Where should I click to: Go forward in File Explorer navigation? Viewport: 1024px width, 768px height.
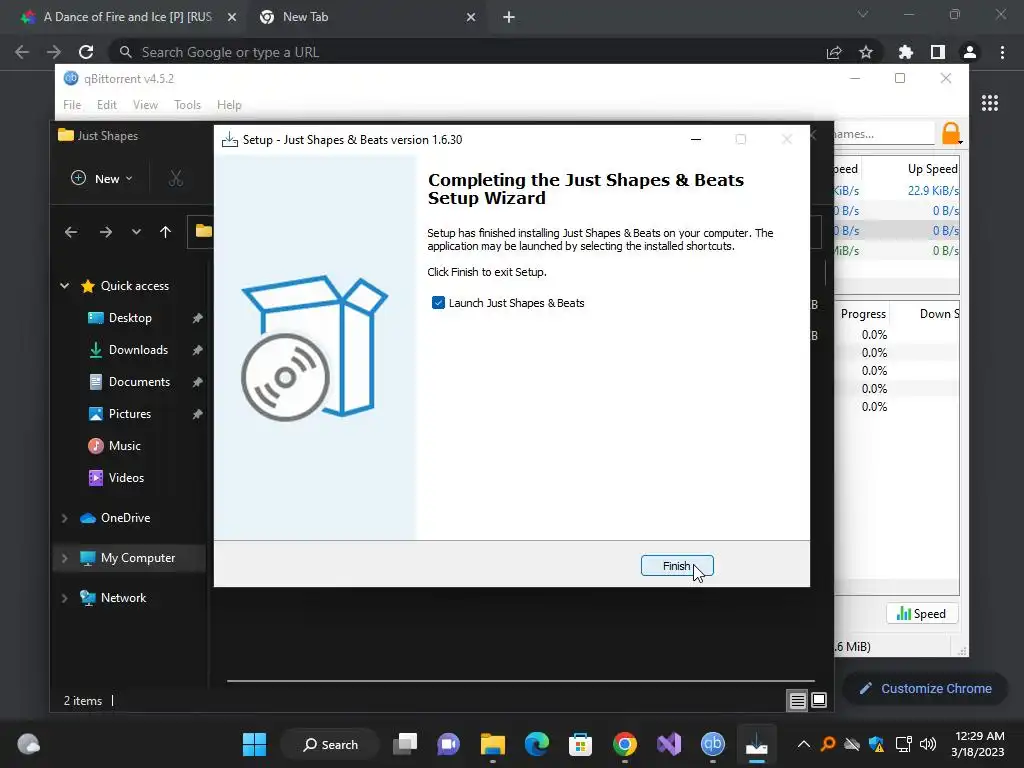point(106,232)
